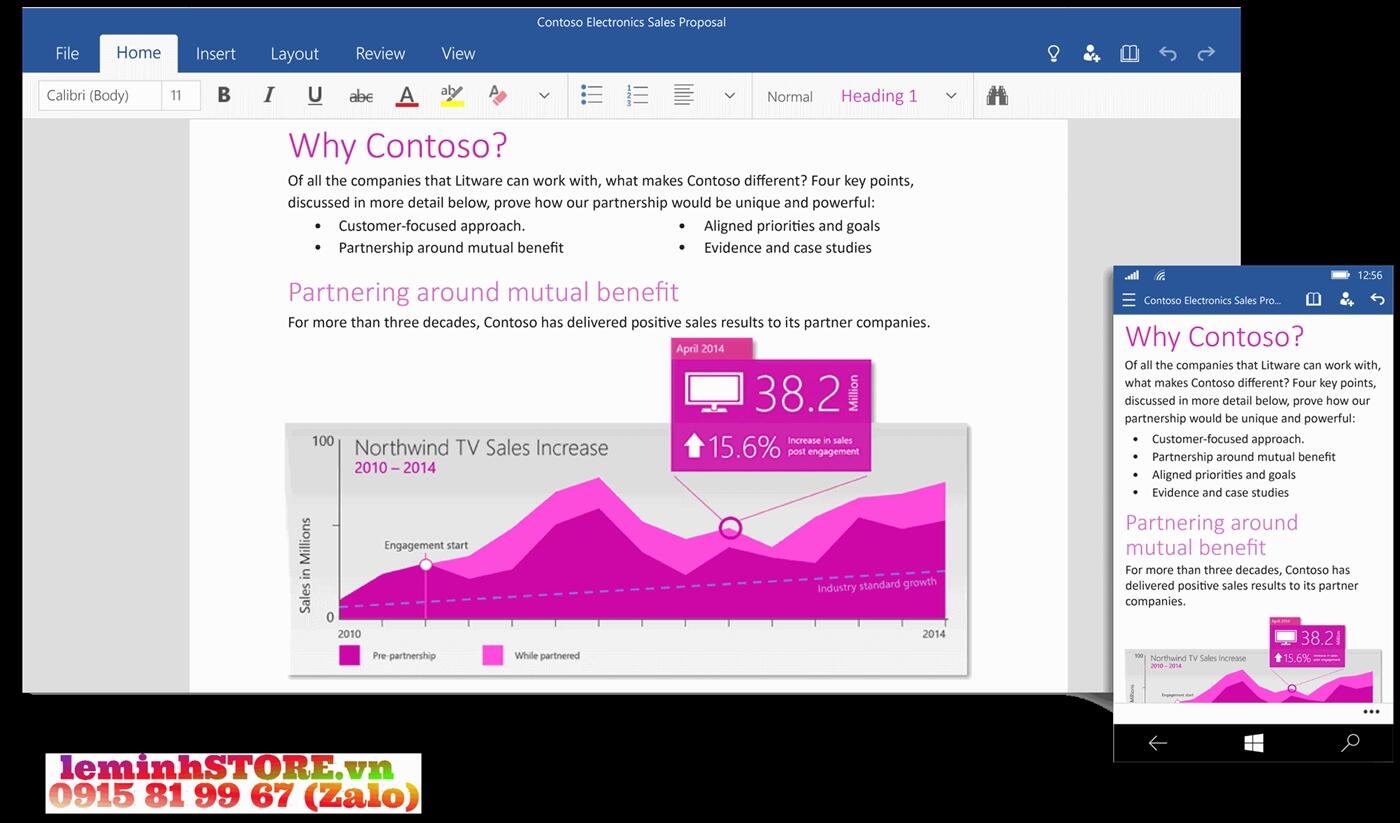Click 'Partnership around mutual benefit' bullet in the document

coord(451,248)
